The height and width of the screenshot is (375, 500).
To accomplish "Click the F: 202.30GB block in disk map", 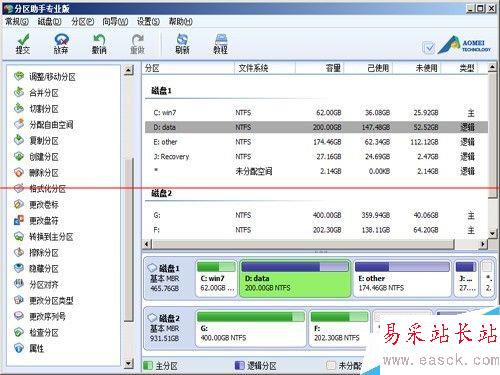I will (x=339, y=329).
